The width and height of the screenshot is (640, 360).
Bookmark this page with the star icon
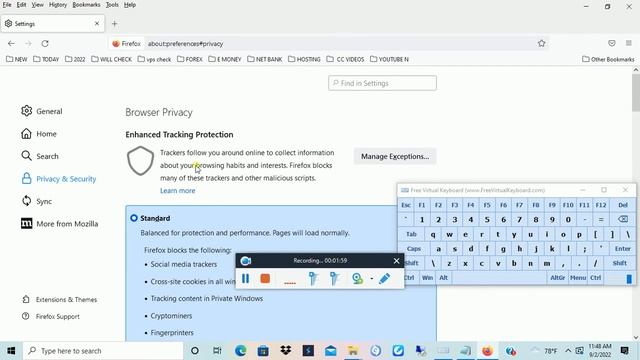click(x=542, y=43)
